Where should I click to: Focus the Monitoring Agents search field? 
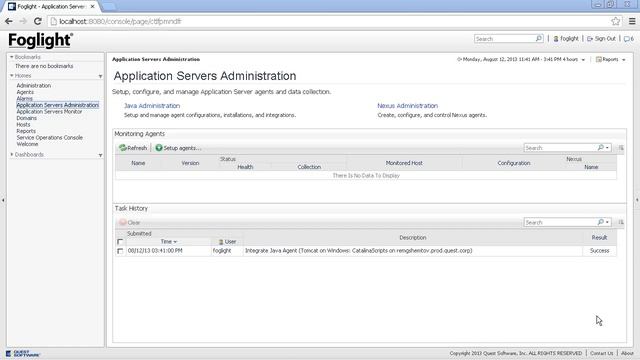(560, 148)
